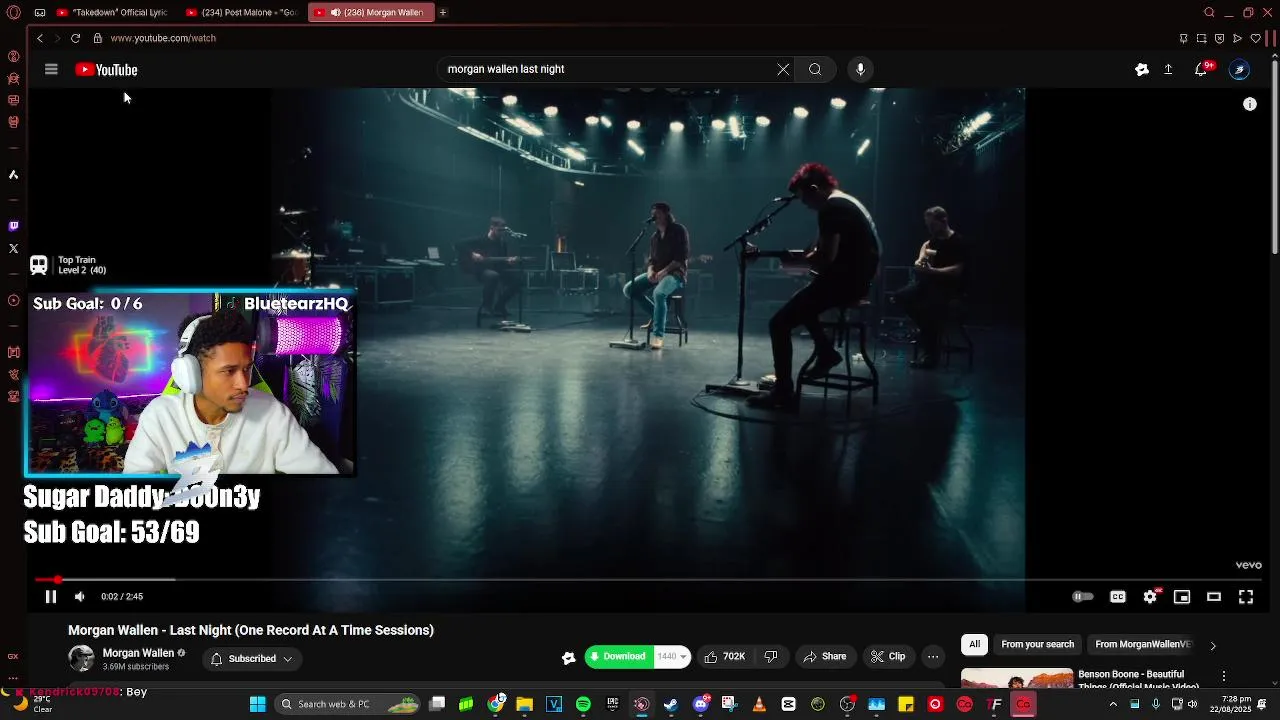
Task: Click the upload arrow icon in header
Action: [x=1168, y=69]
